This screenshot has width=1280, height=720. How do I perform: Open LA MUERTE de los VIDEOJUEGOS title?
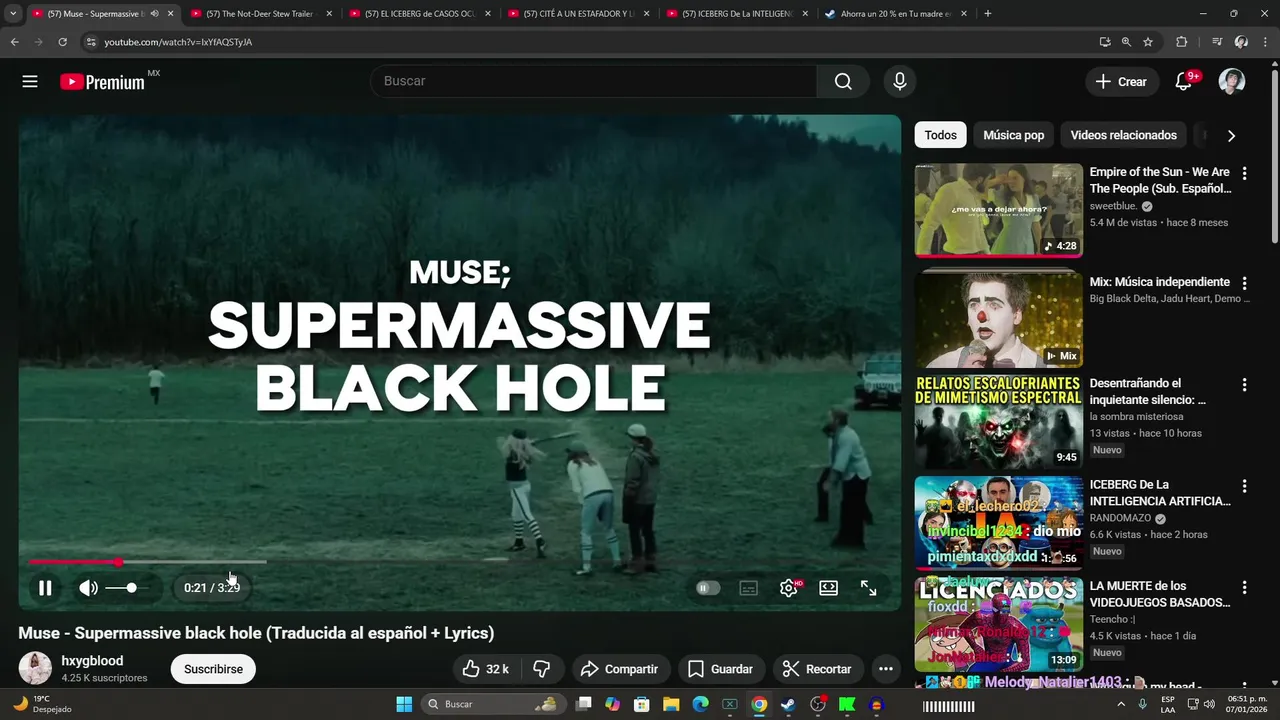(1160, 594)
